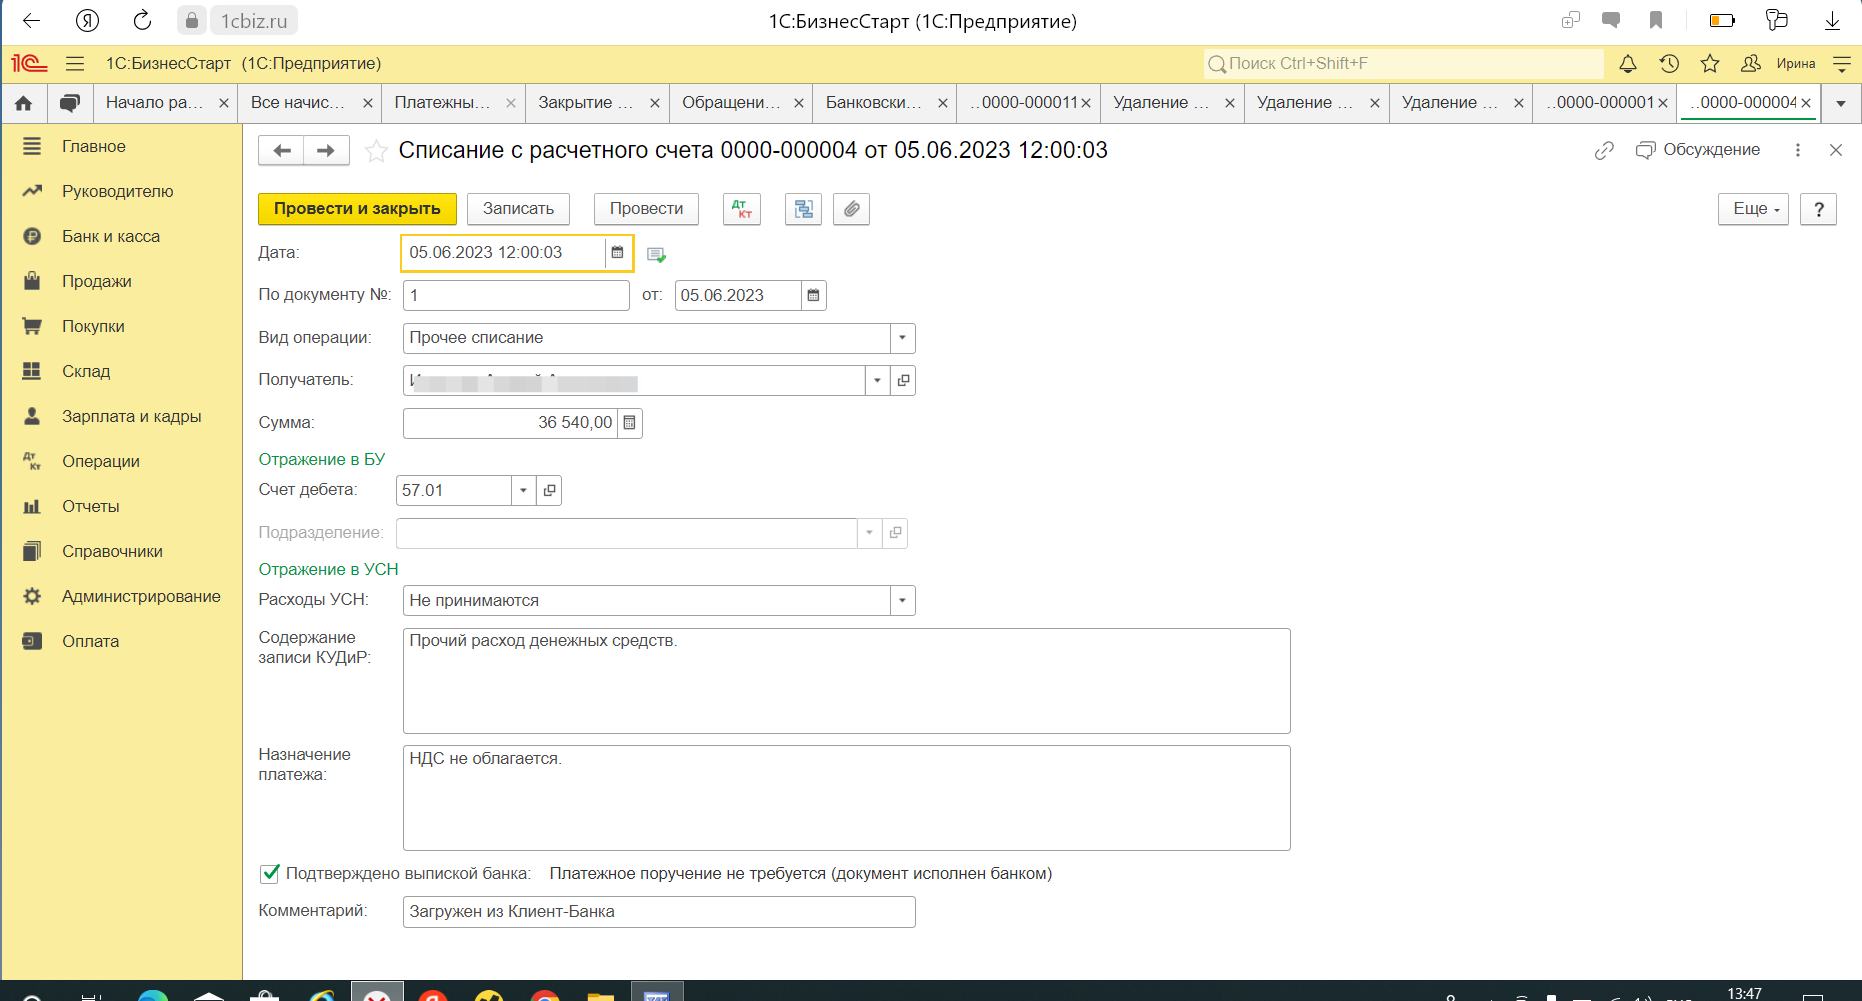Switch to the Платежны... tab
This screenshot has width=1862, height=1001.
(x=442, y=103)
